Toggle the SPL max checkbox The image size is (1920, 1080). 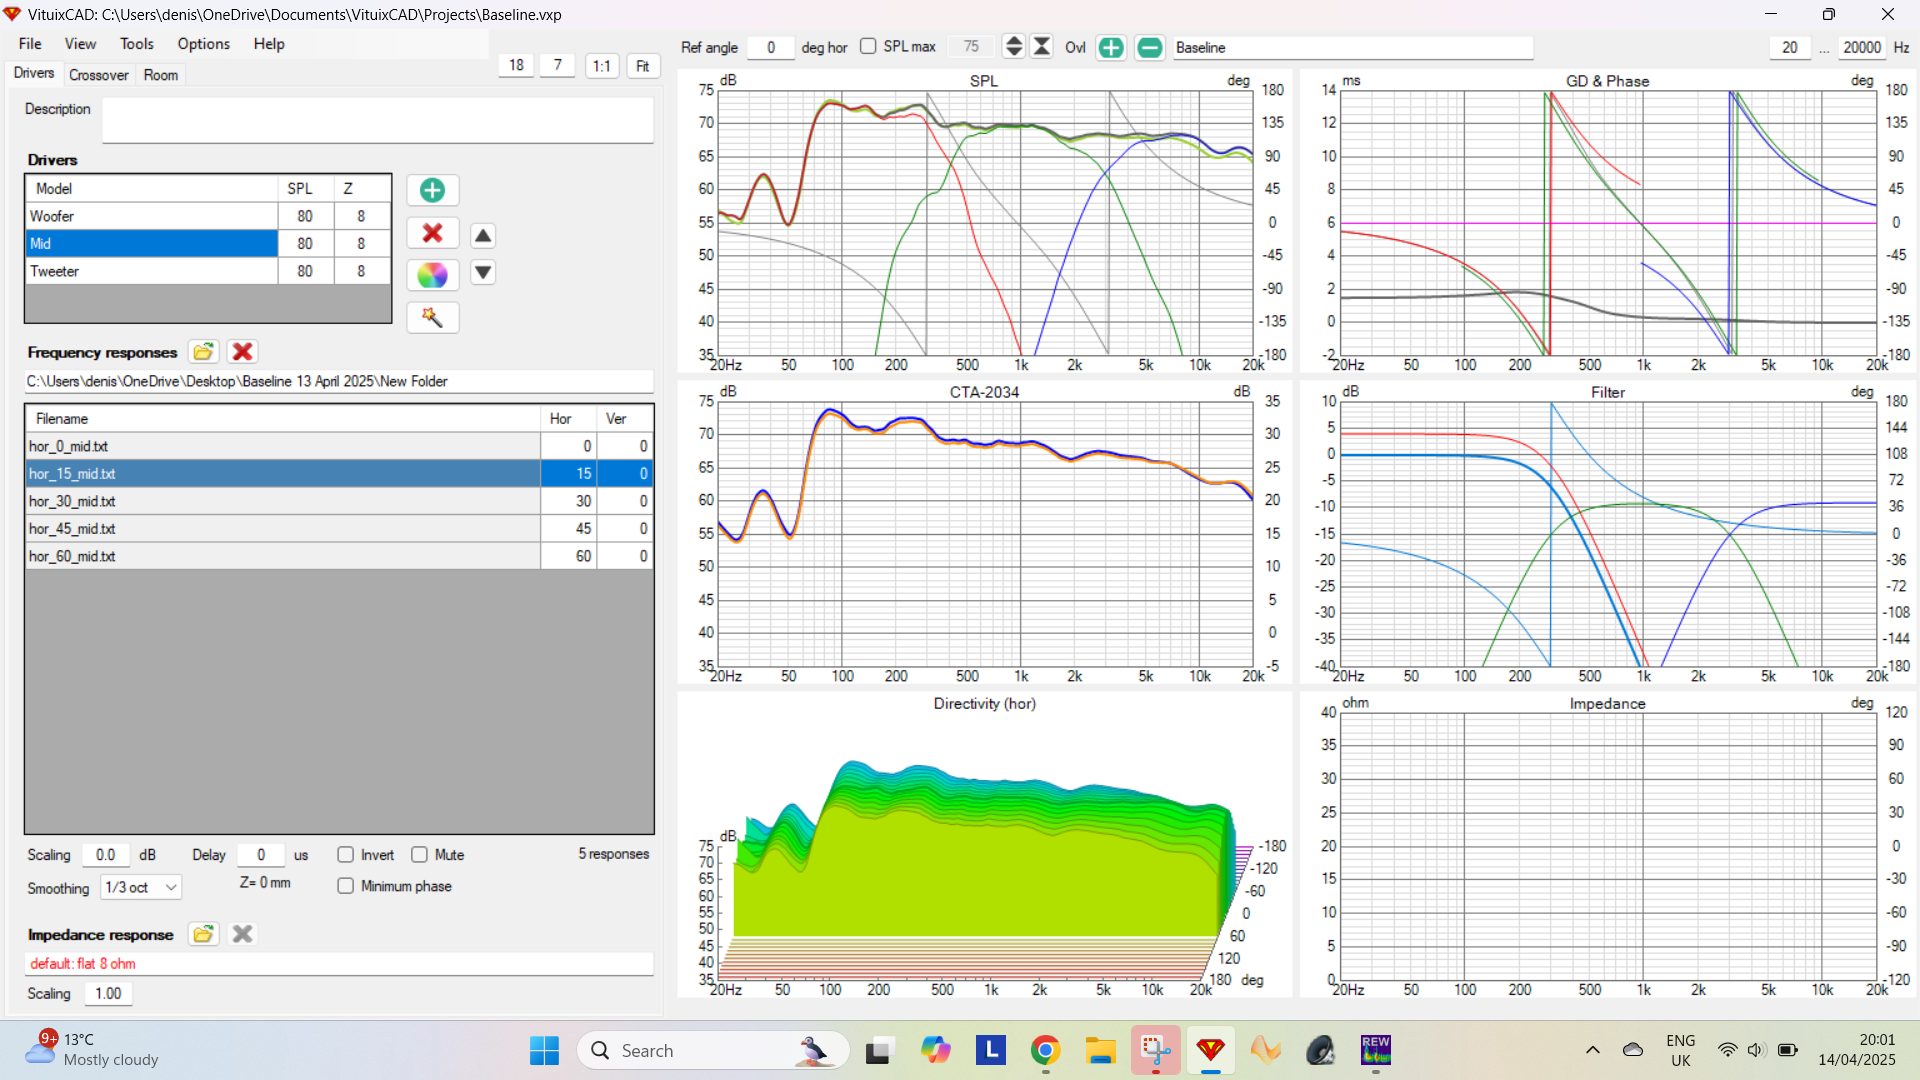point(868,46)
